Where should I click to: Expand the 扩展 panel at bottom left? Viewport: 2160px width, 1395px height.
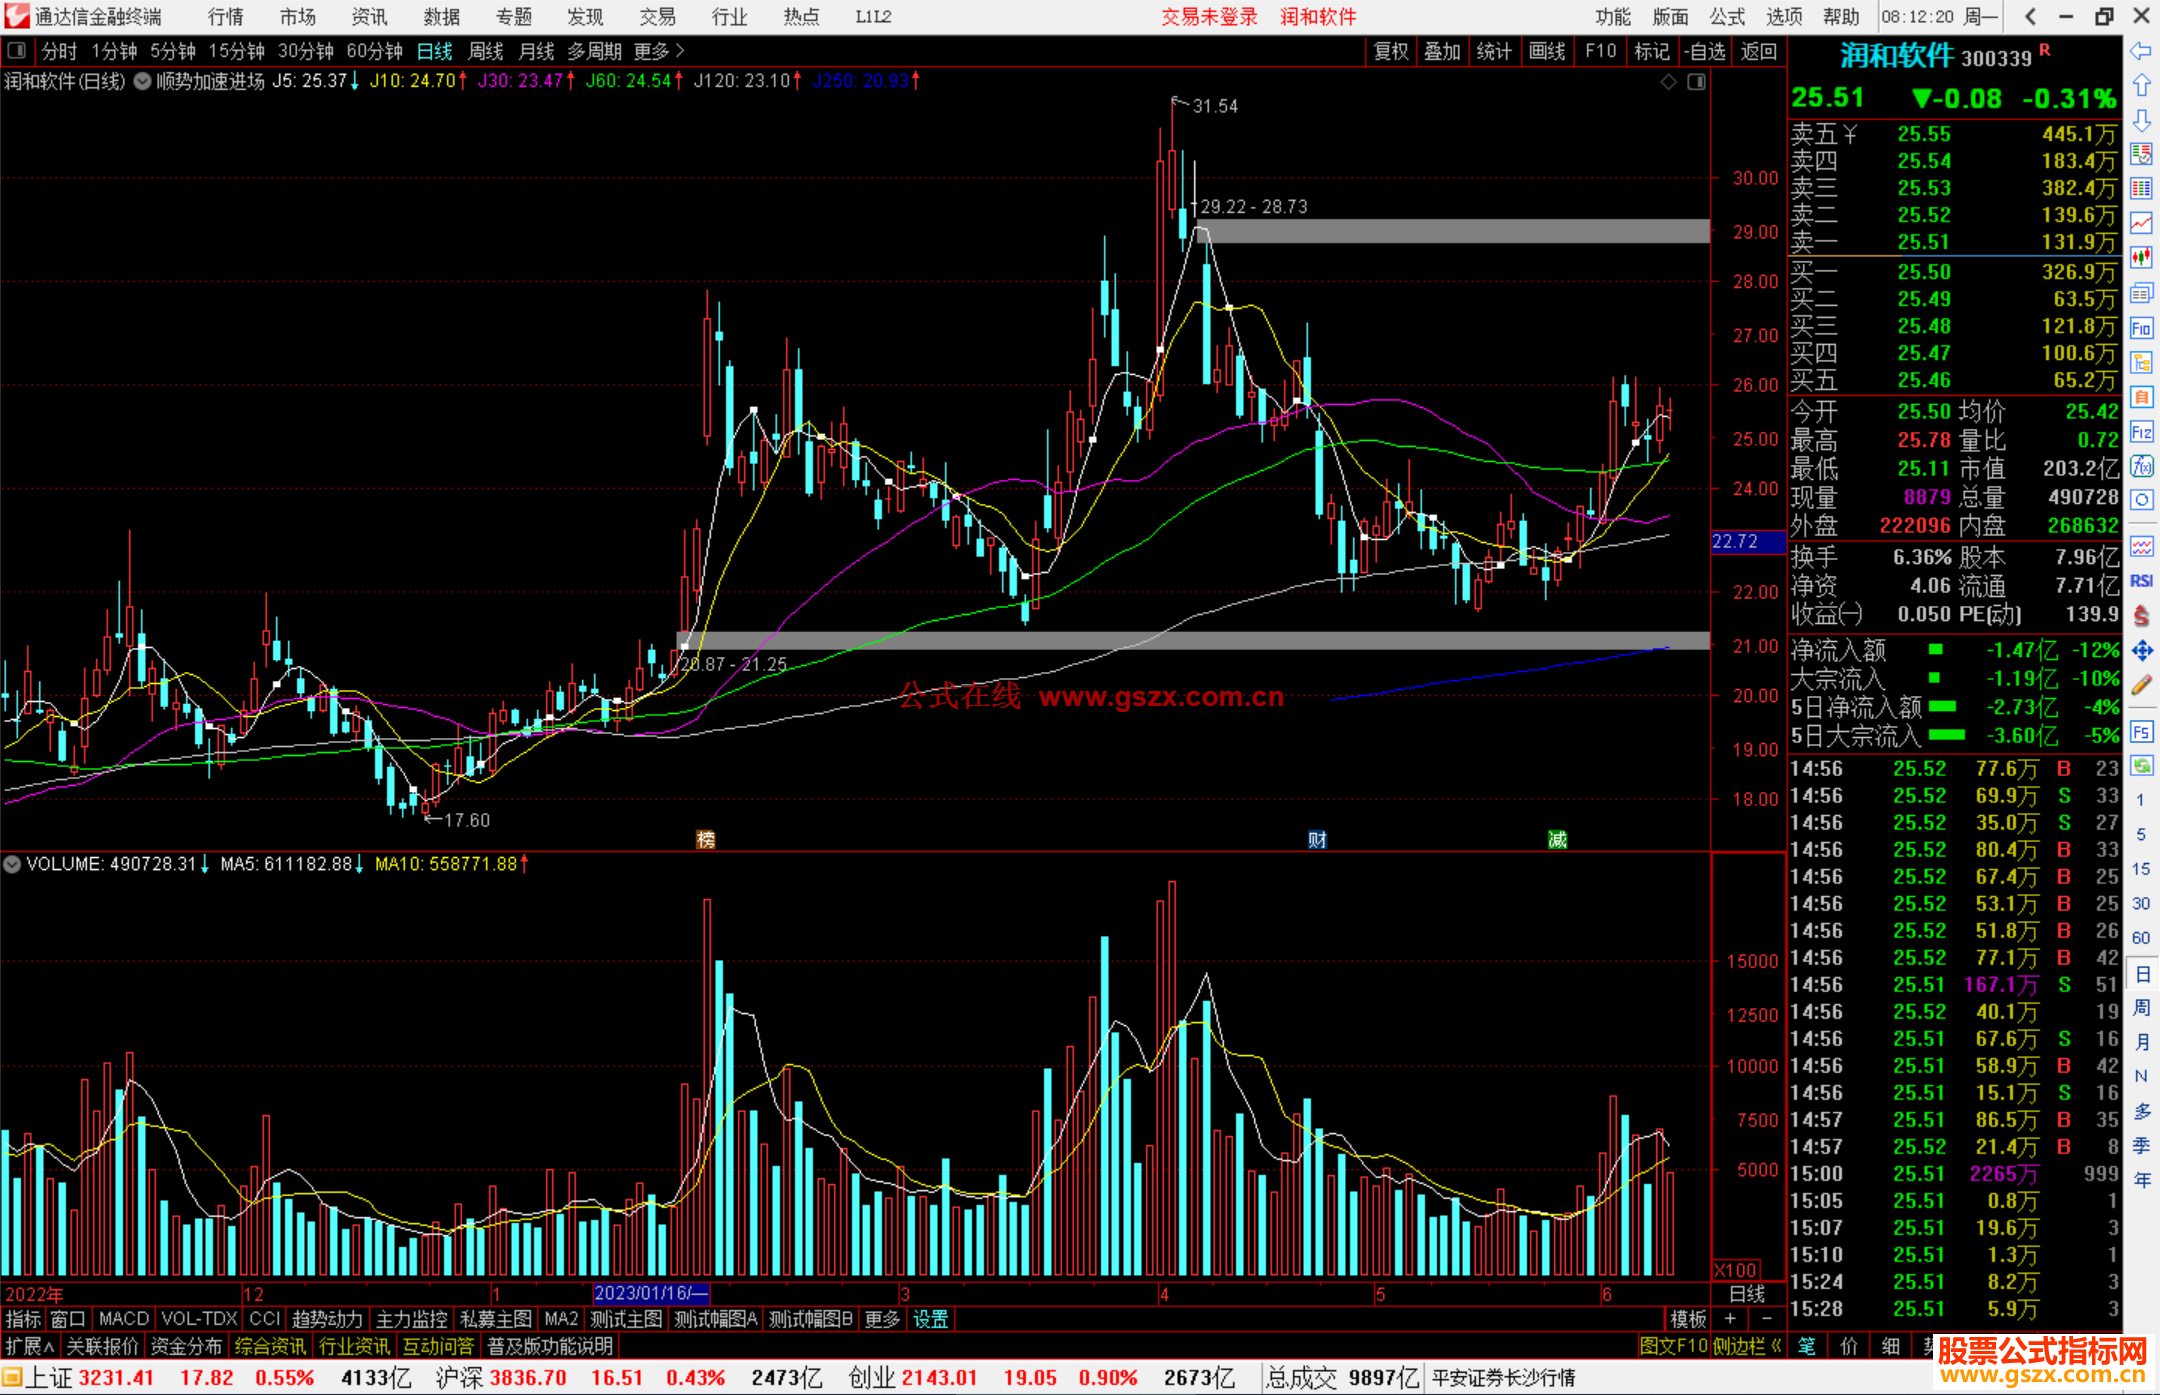28,1346
